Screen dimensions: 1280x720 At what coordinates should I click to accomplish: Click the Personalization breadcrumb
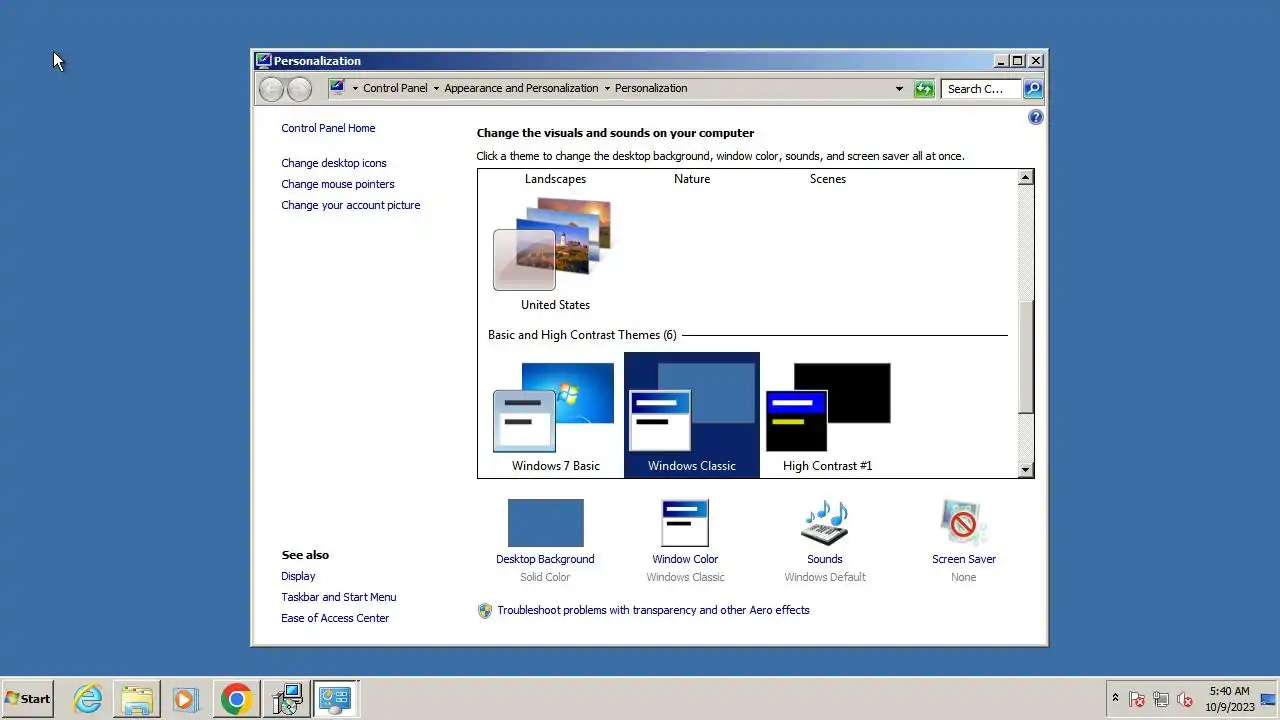[651, 88]
